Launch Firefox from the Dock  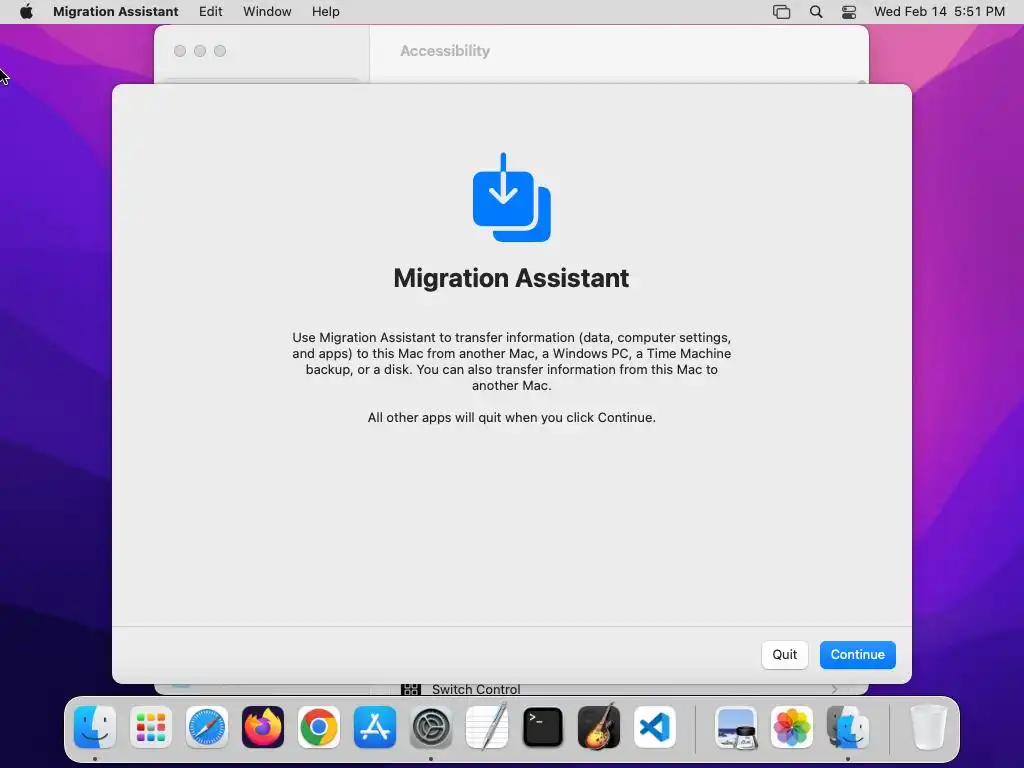click(263, 727)
